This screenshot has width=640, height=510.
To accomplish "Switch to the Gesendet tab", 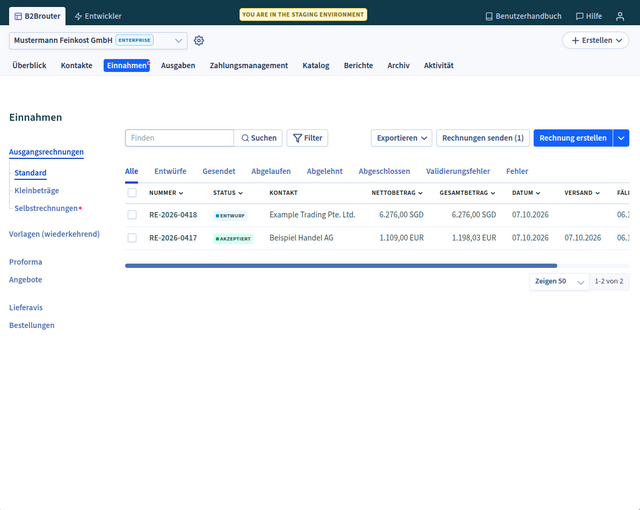I will click(219, 171).
